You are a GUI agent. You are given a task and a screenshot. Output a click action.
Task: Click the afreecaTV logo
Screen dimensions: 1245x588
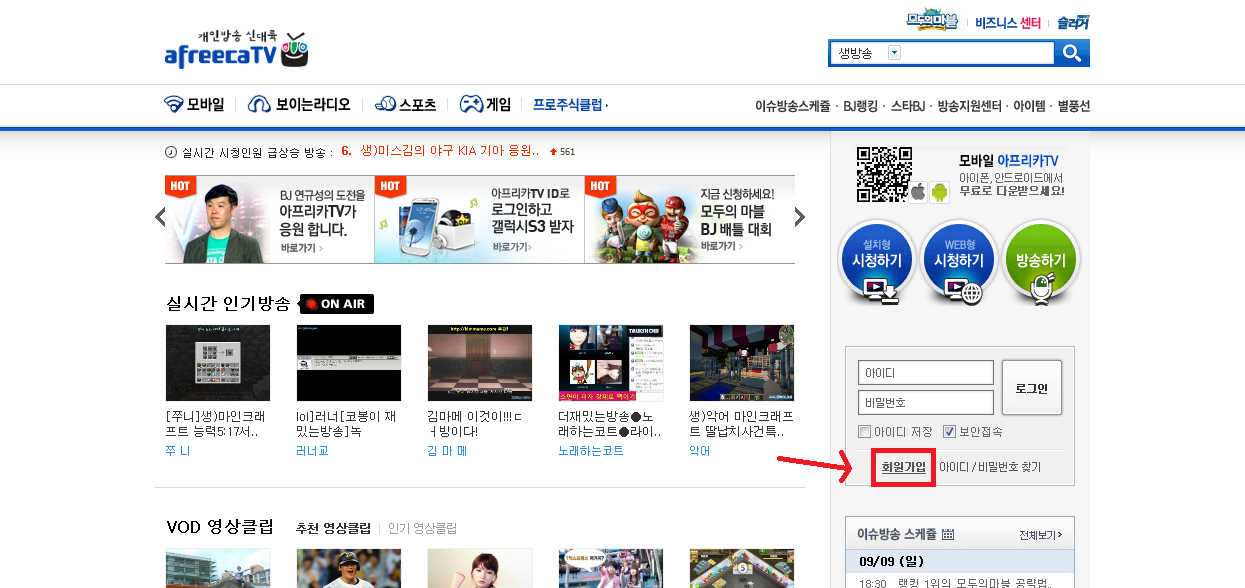(x=236, y=49)
